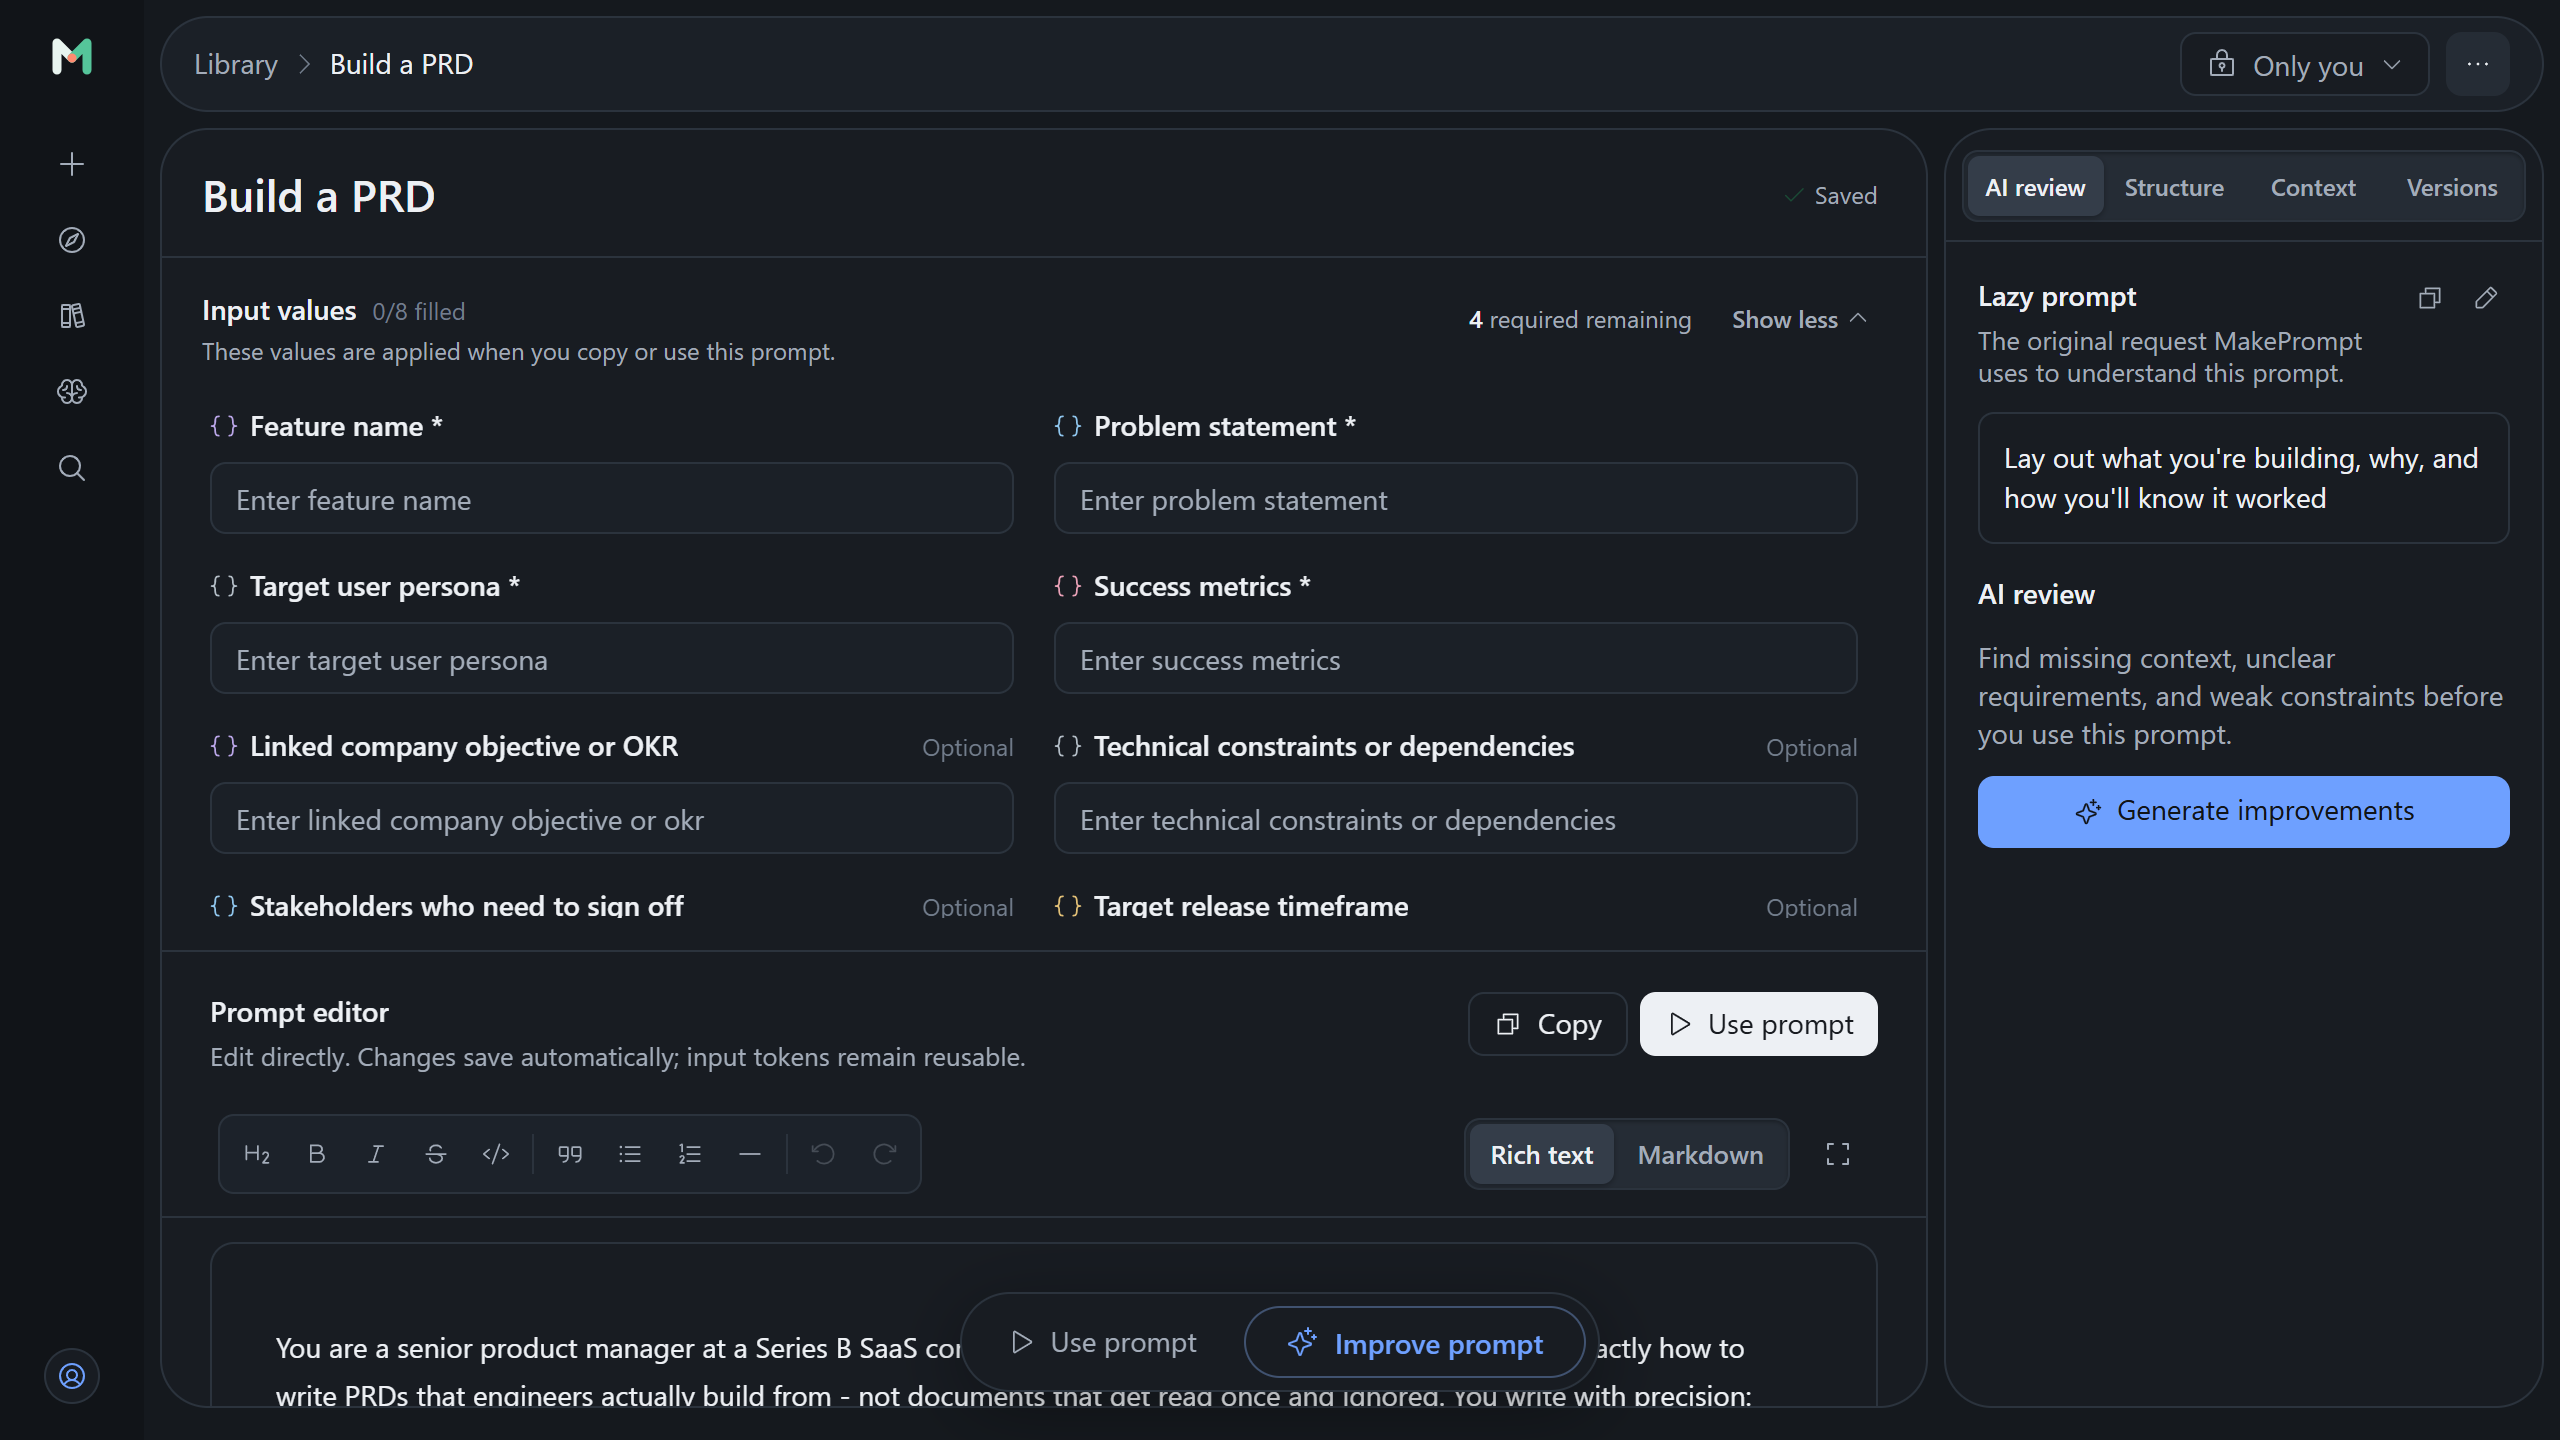Insert a bulleted list
The image size is (2560, 1440).
pyautogui.click(x=630, y=1154)
